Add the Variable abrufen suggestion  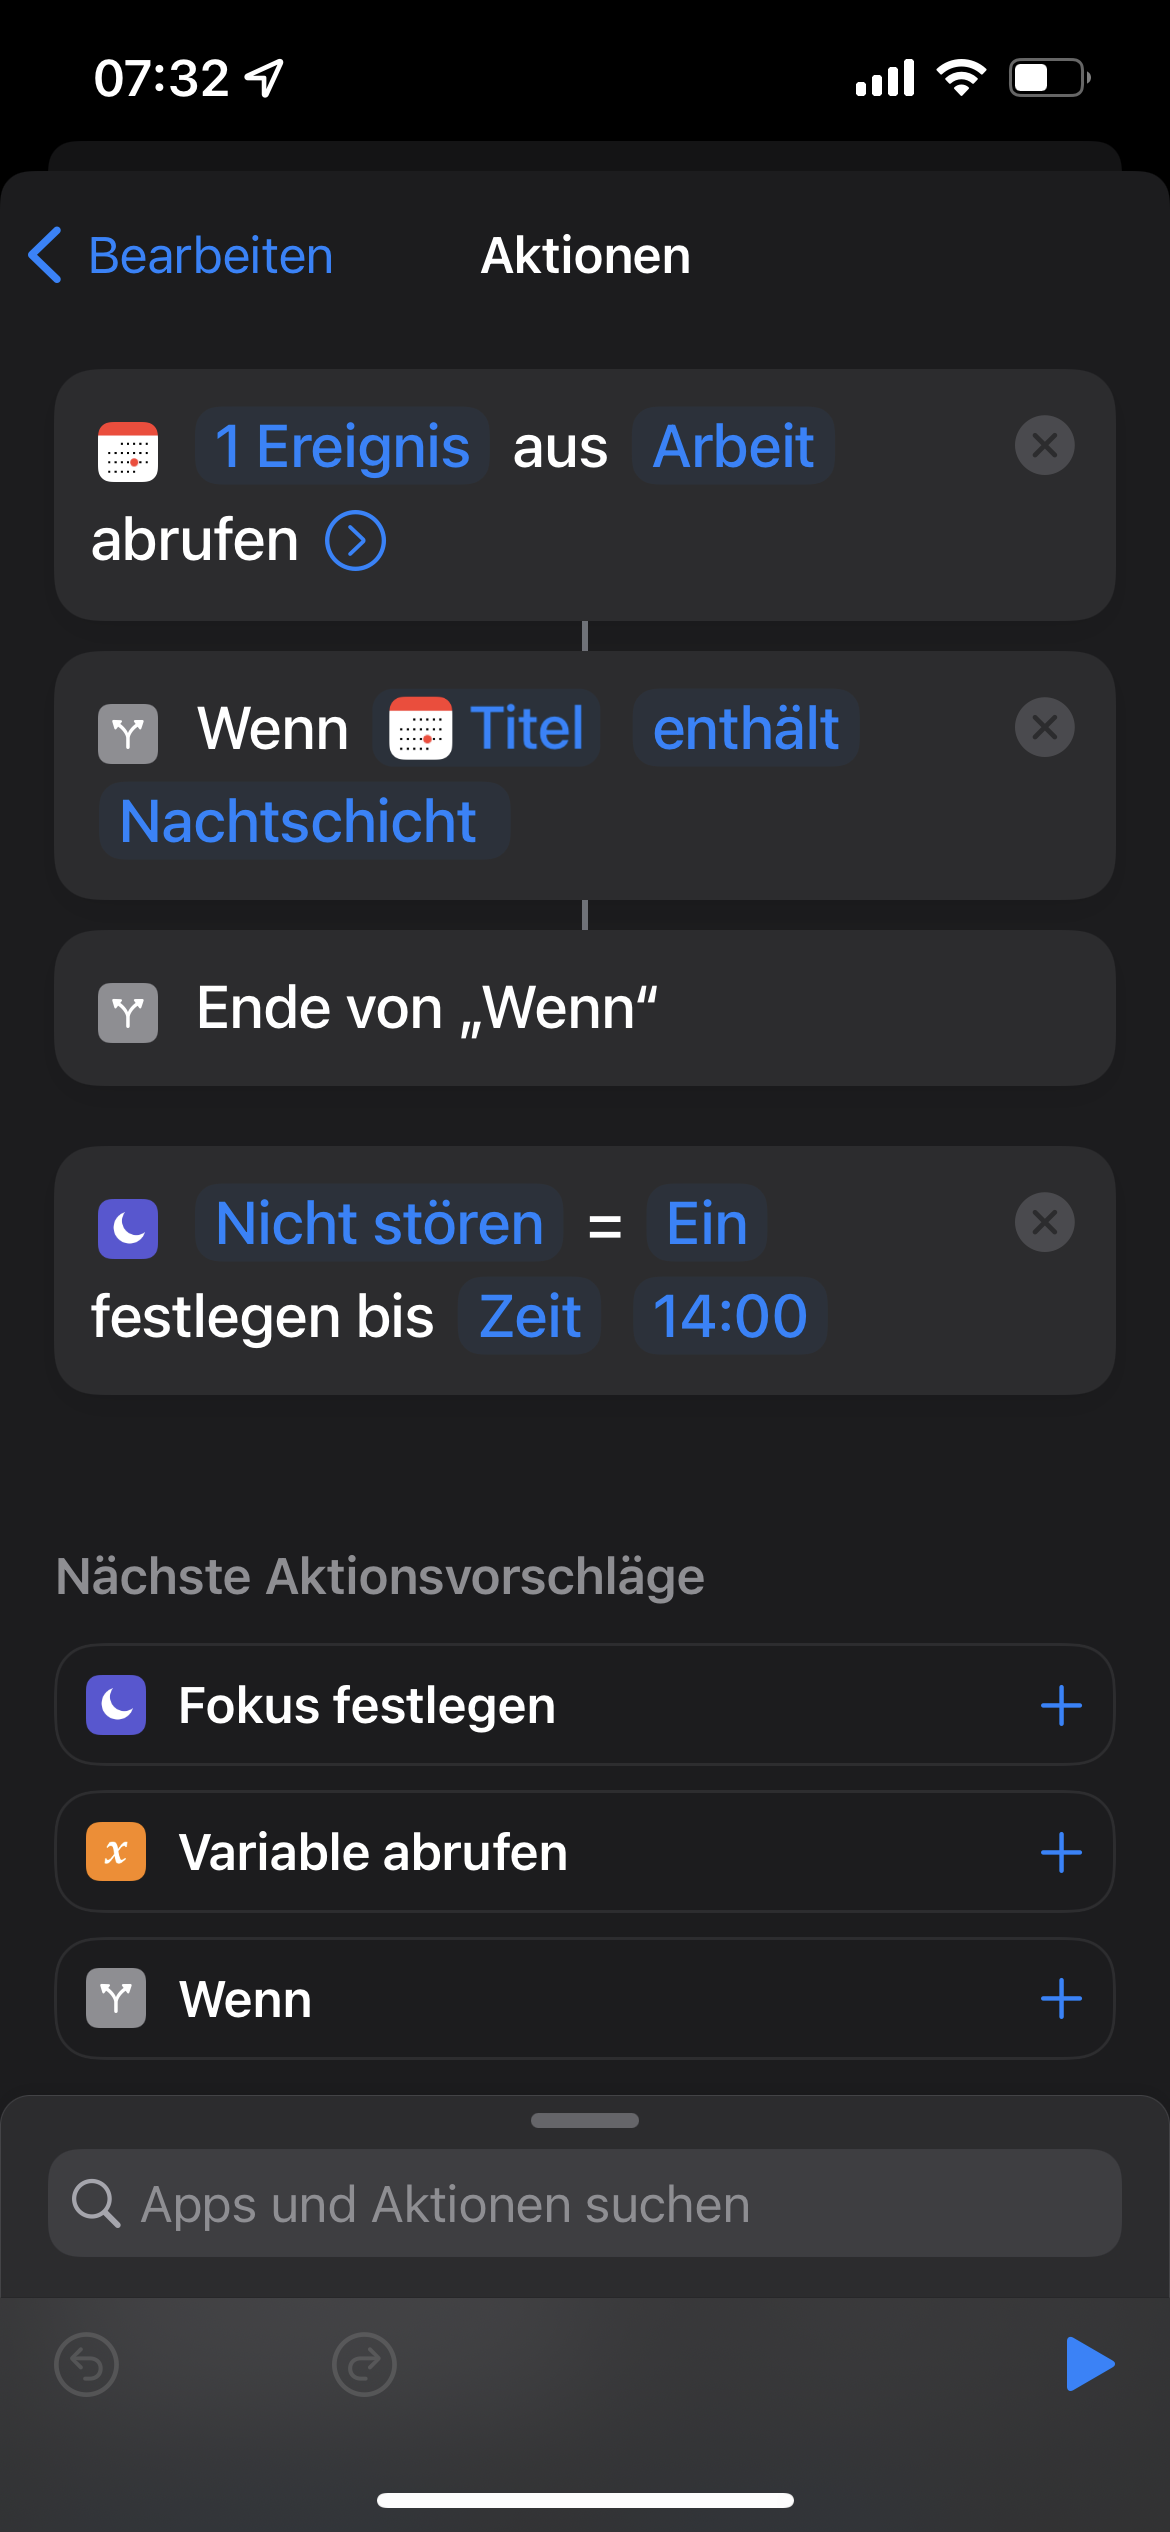pyautogui.click(x=1060, y=1852)
